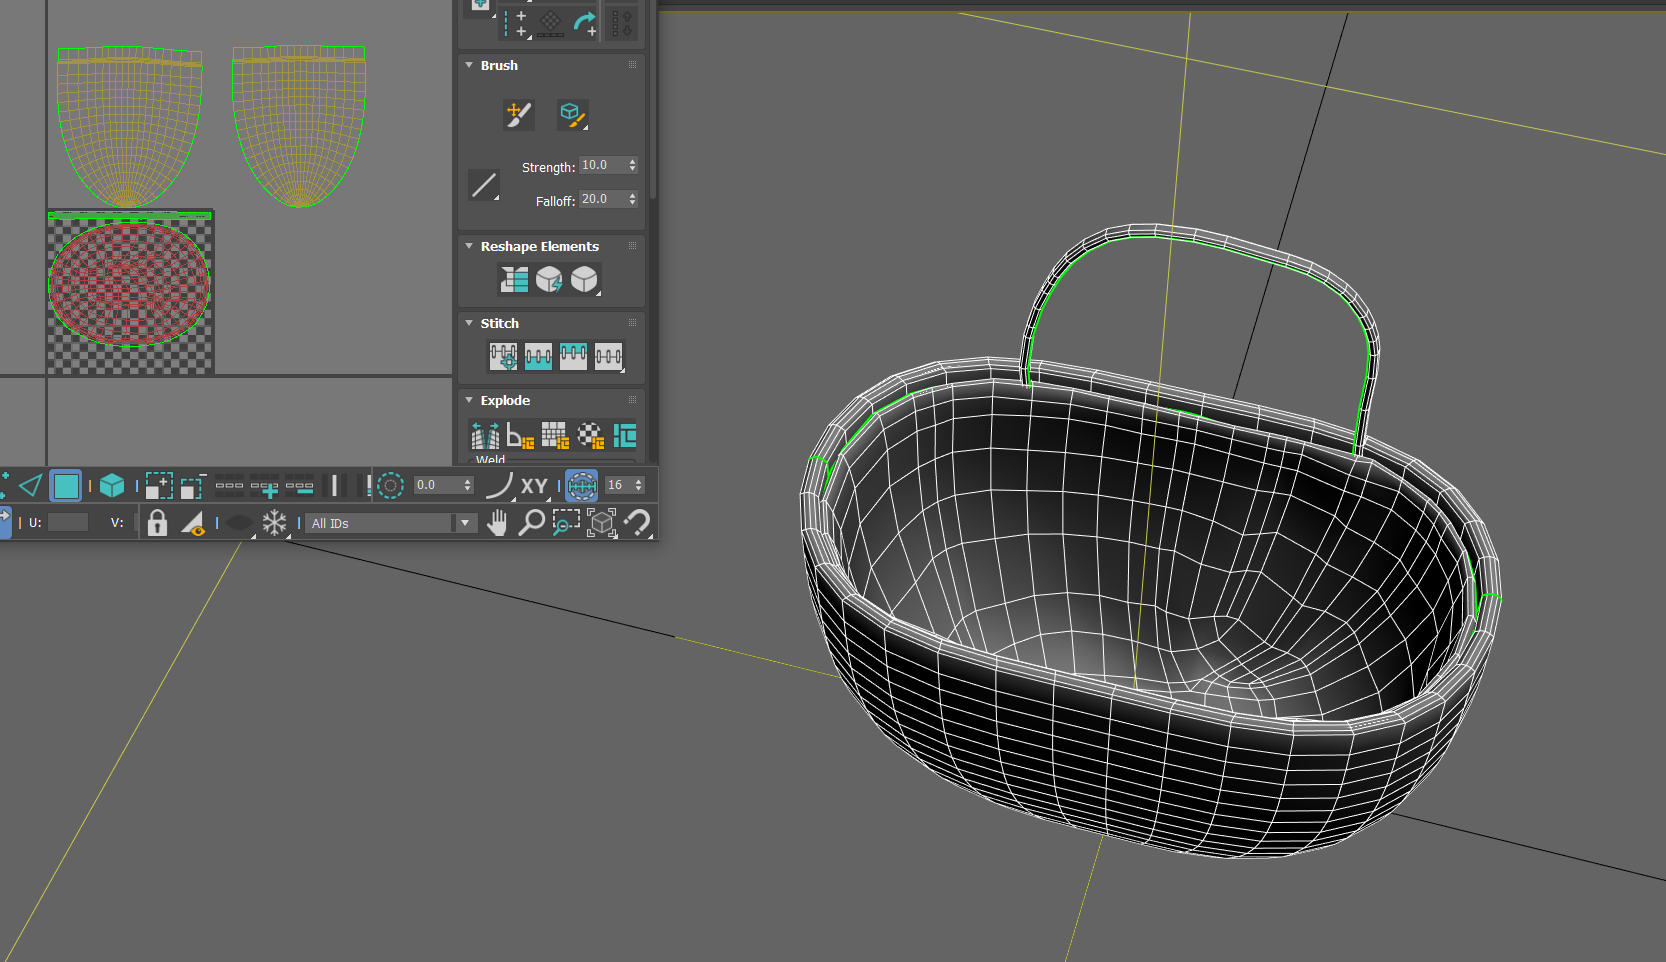Select the Relax brush tool in Brush rollout
The image size is (1666, 962).
point(572,114)
